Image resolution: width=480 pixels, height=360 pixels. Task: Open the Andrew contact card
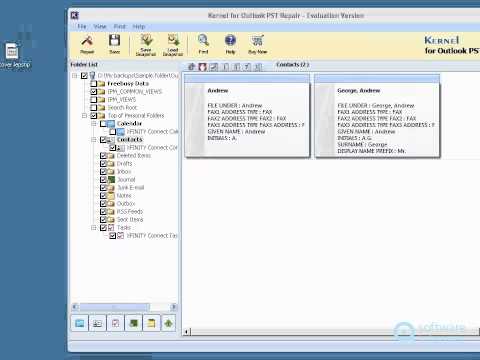point(247,116)
